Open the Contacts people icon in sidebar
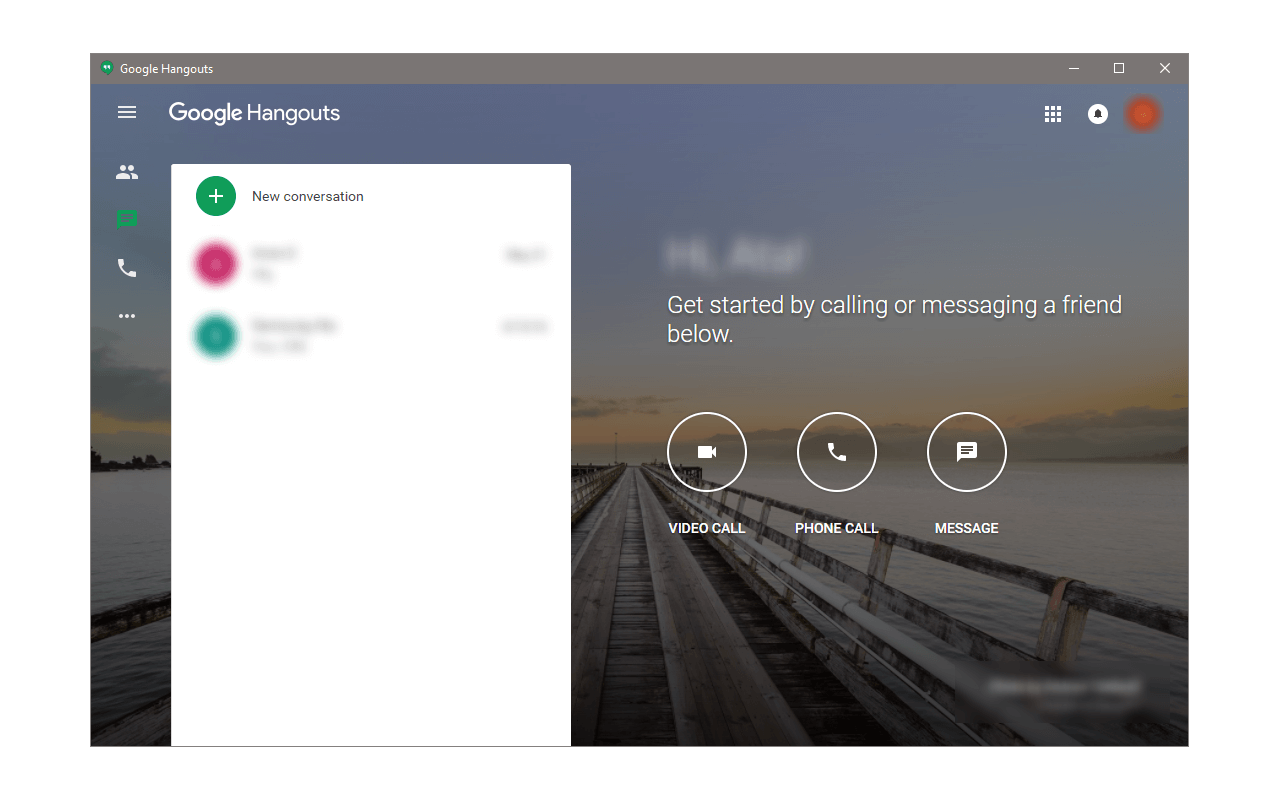The image size is (1280, 800). (x=127, y=172)
